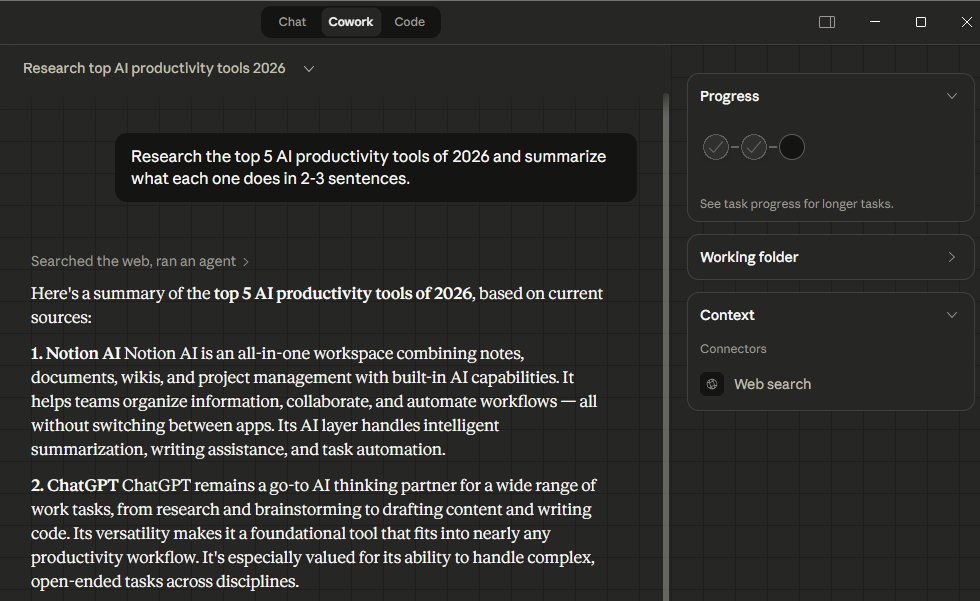Click the conversation title 'Research top AI productivity tools 2026'
This screenshot has width=980, height=601.
click(154, 68)
